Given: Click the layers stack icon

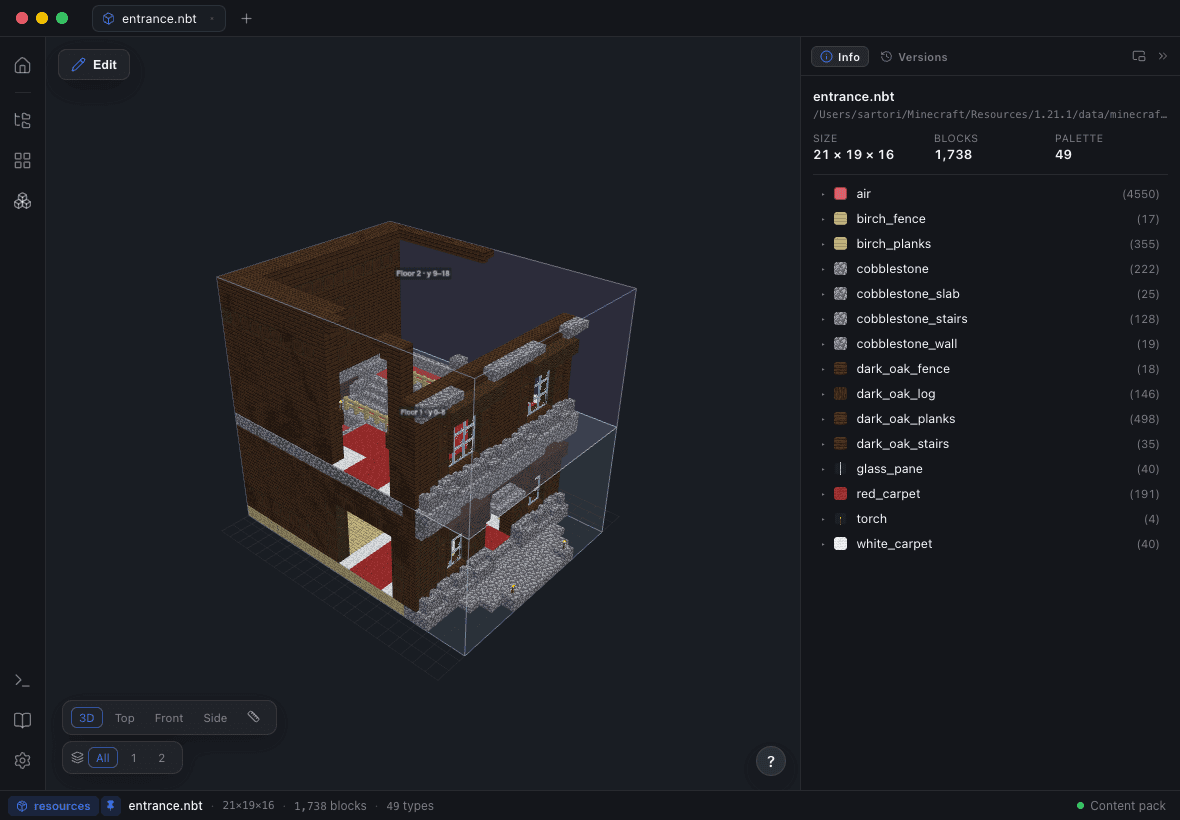Looking at the screenshot, I should click(78, 758).
